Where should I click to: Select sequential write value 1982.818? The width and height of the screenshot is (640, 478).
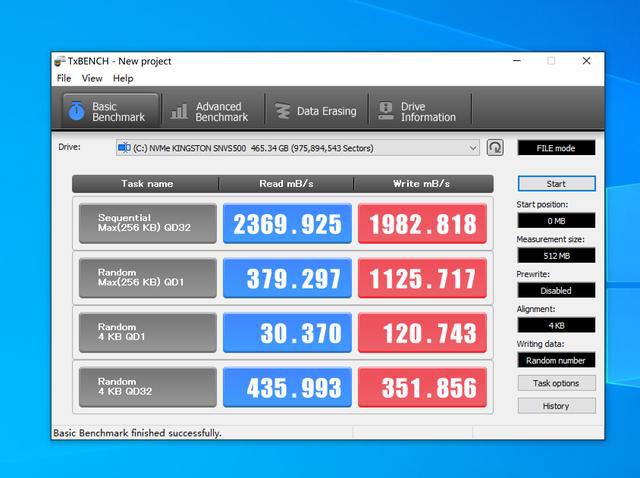[422, 223]
